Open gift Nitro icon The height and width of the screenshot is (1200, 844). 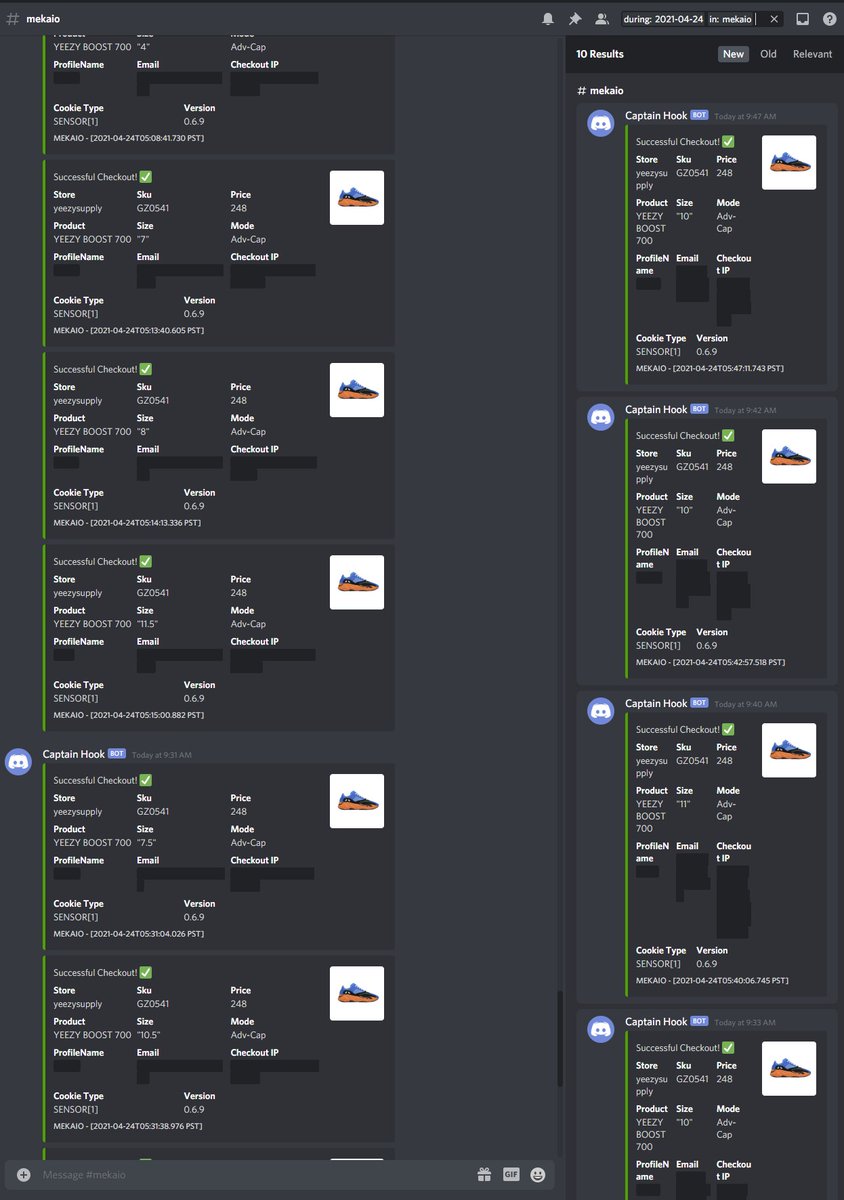[x=484, y=1175]
